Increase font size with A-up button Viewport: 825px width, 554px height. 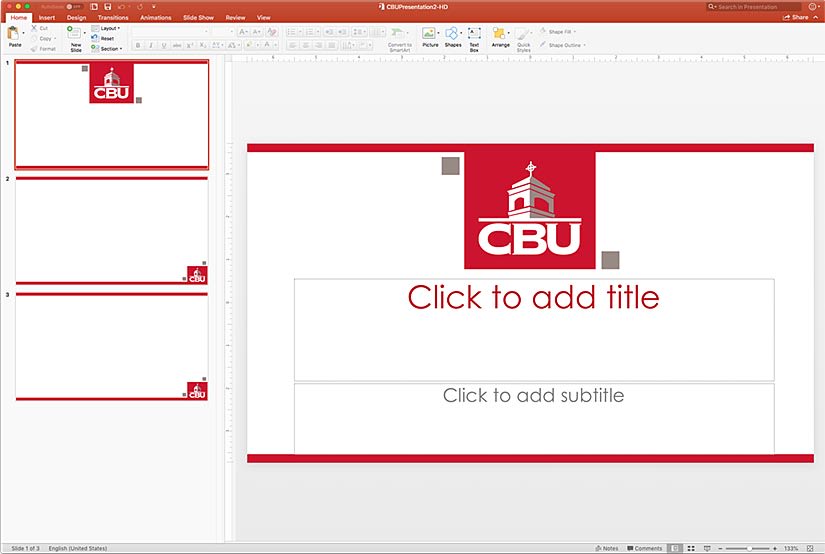click(x=243, y=32)
